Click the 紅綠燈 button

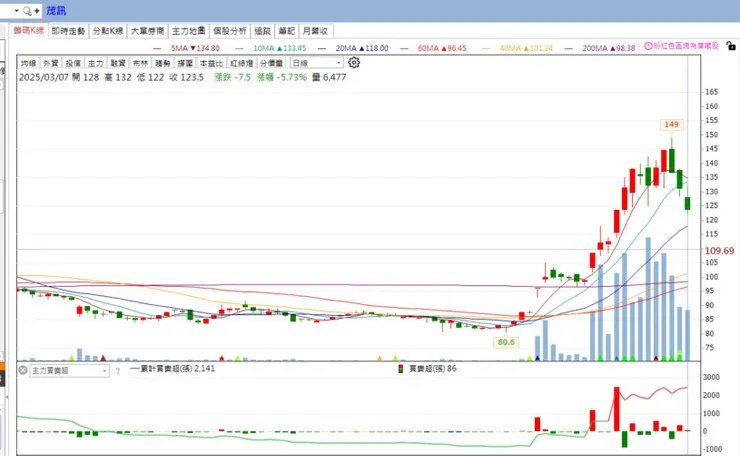(242, 63)
